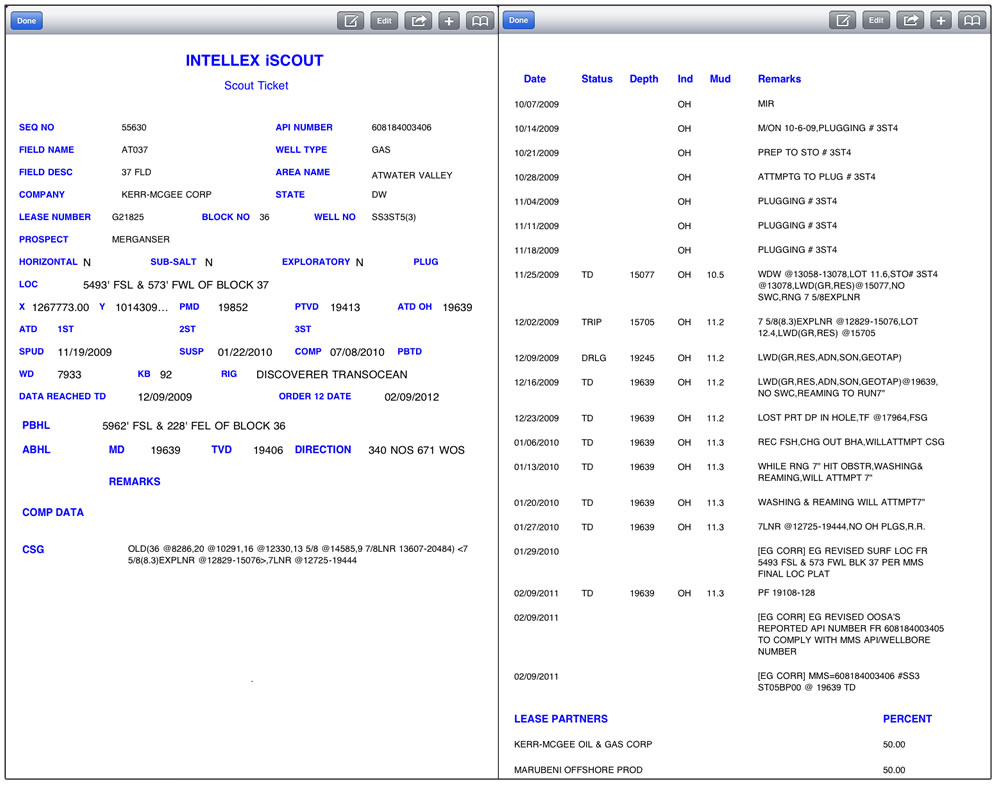Click remark PREP TO STO # 3ST4

(804, 152)
